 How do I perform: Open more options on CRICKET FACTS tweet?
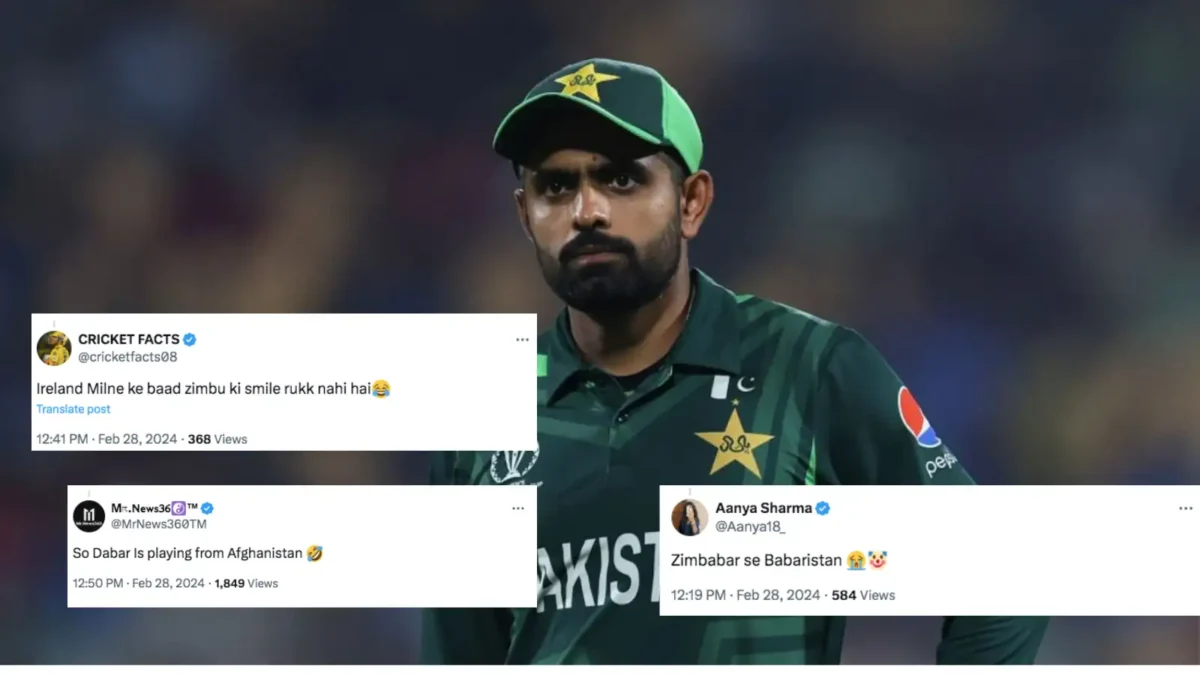522,340
